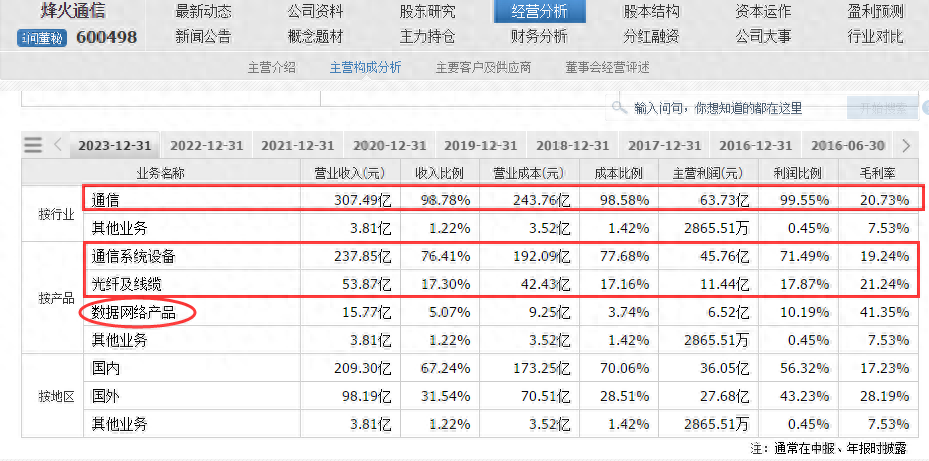
Task: Click the 41.35% gross margin value
Action: point(885,312)
